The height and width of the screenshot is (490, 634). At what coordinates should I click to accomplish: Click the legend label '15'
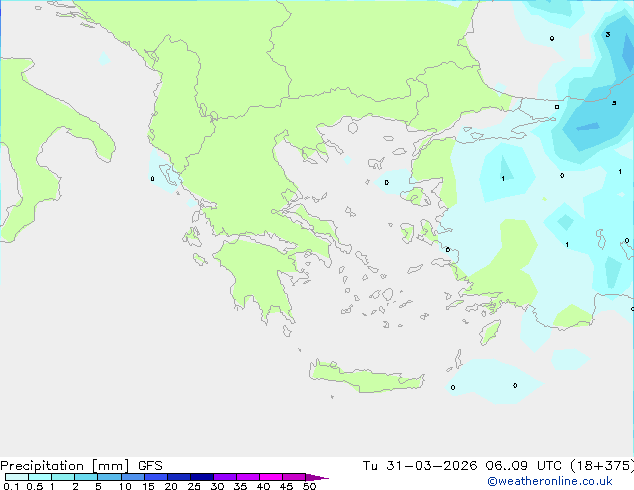(148, 486)
